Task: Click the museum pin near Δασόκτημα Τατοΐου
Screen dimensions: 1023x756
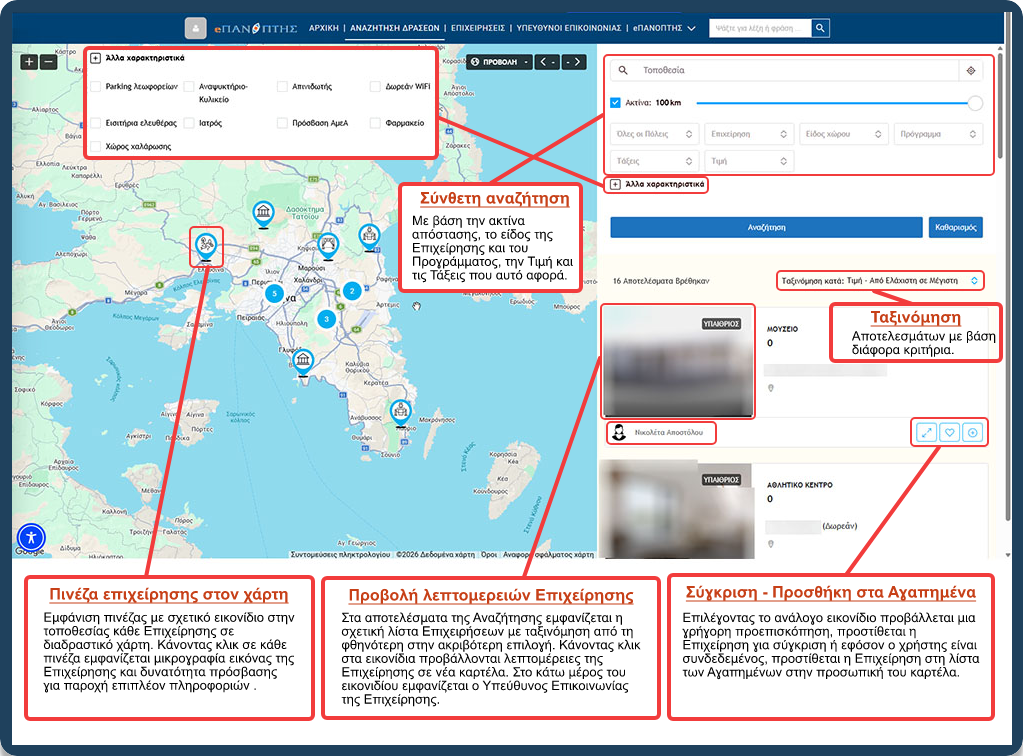Action: 263,213
